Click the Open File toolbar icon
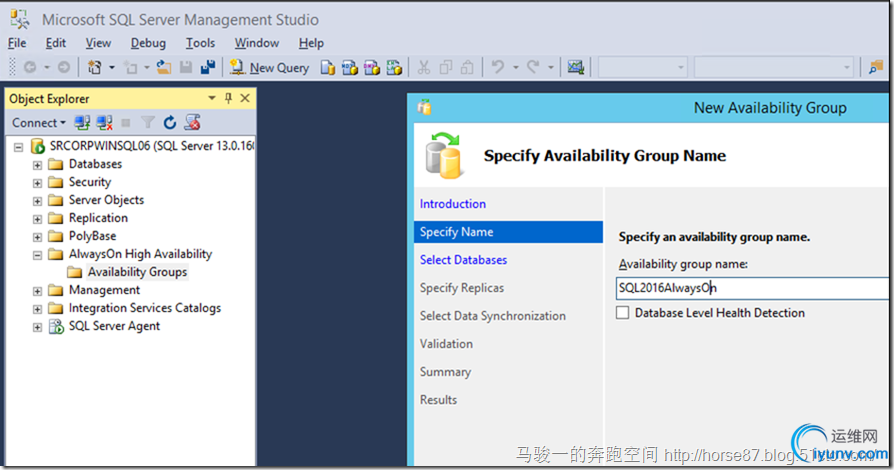The width and height of the screenshot is (894, 470). pos(163,68)
